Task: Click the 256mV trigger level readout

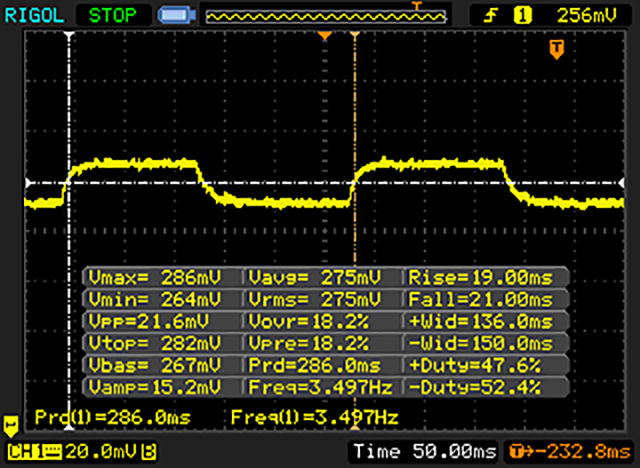Action: pos(587,16)
